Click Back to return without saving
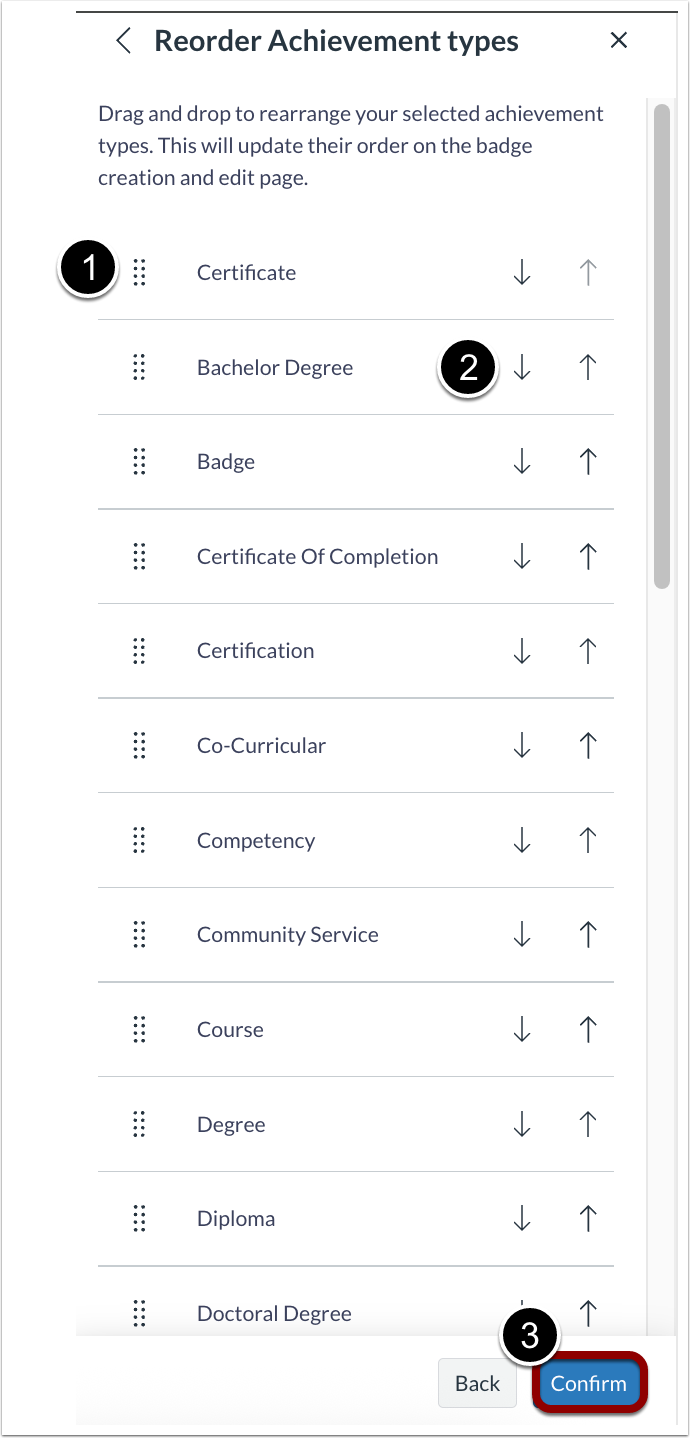 477,1383
